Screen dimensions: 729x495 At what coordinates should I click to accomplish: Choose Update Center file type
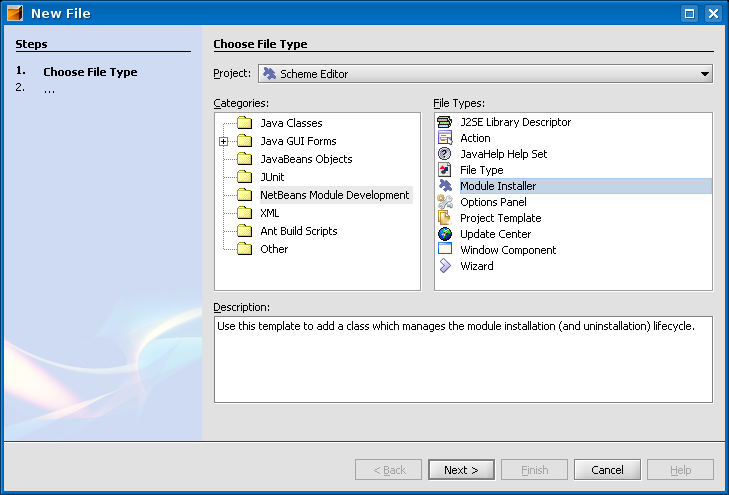click(x=496, y=234)
